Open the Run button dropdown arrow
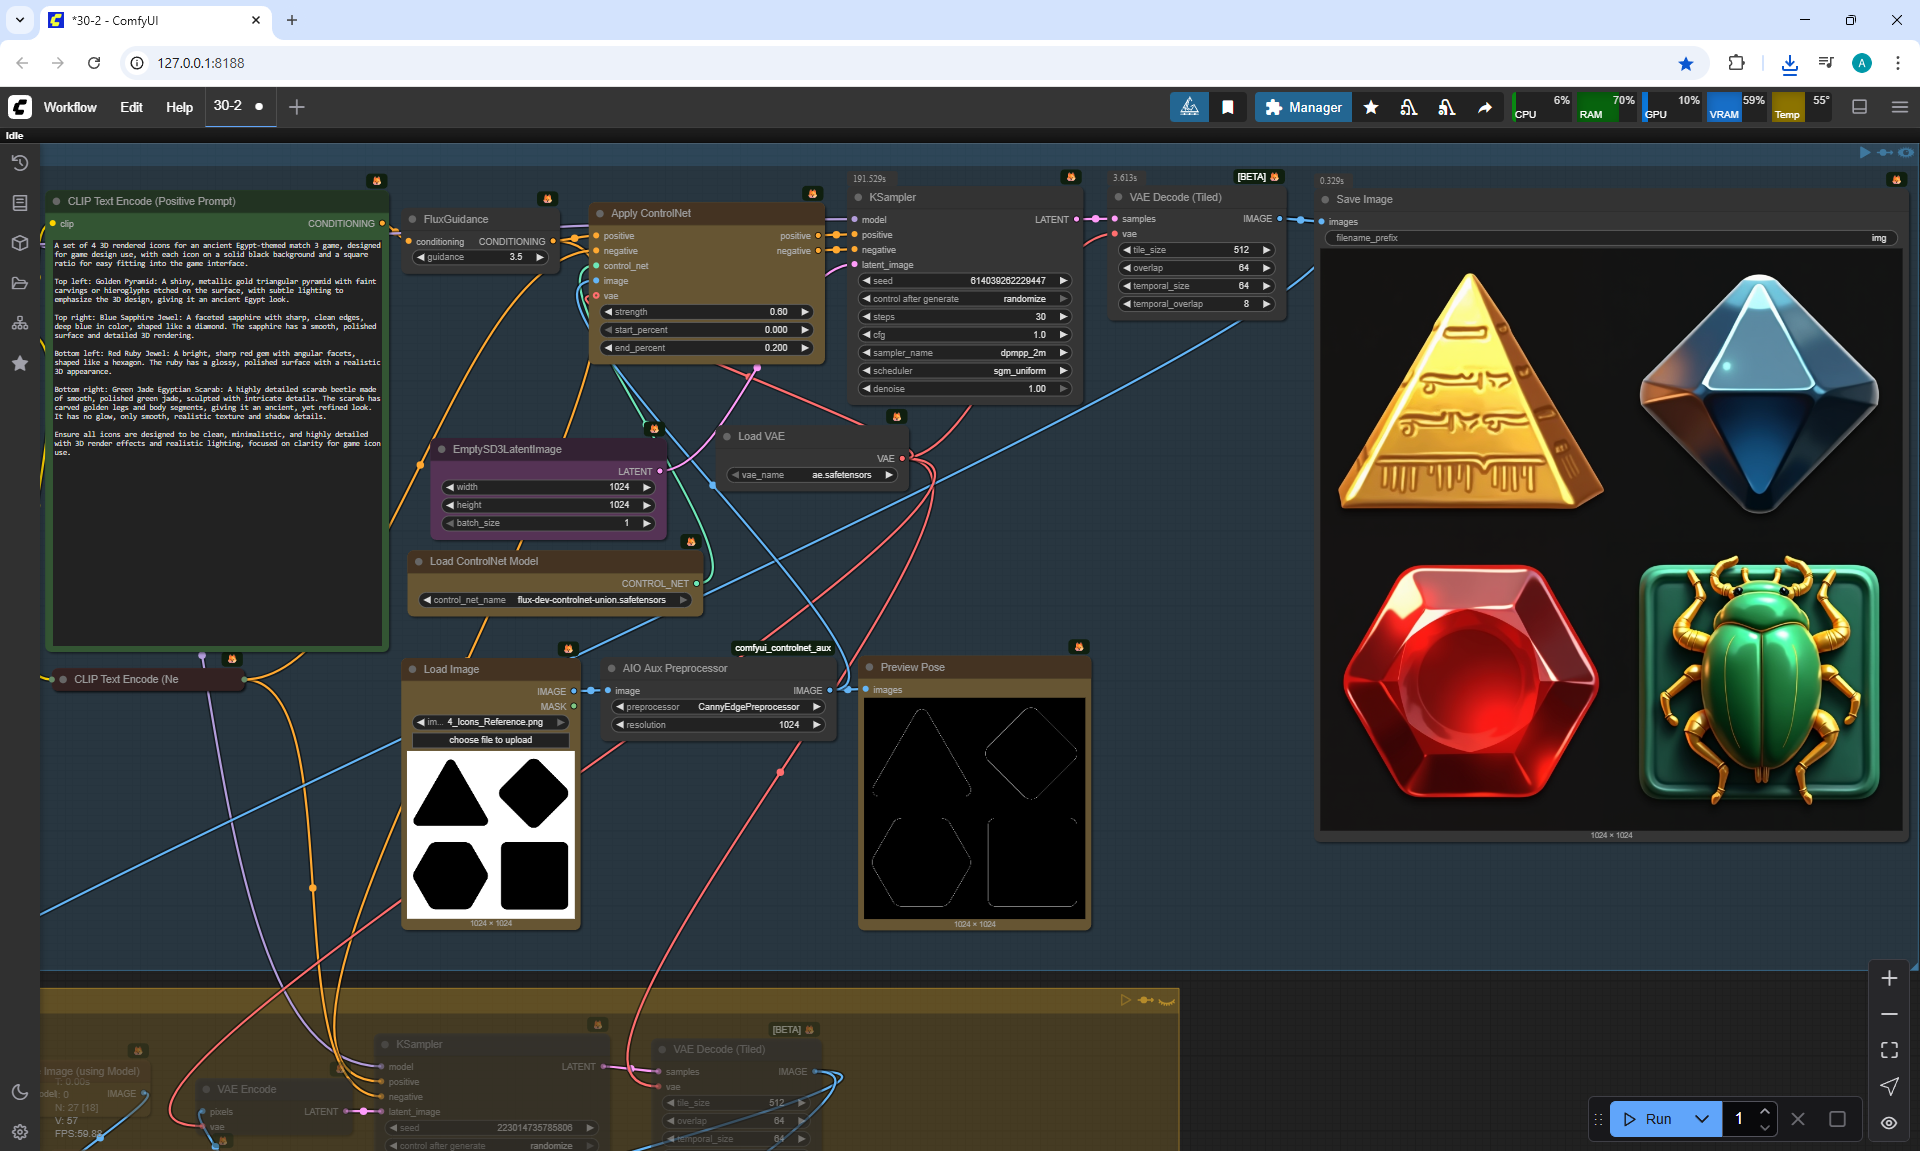This screenshot has width=1920, height=1151. pos(1702,1119)
